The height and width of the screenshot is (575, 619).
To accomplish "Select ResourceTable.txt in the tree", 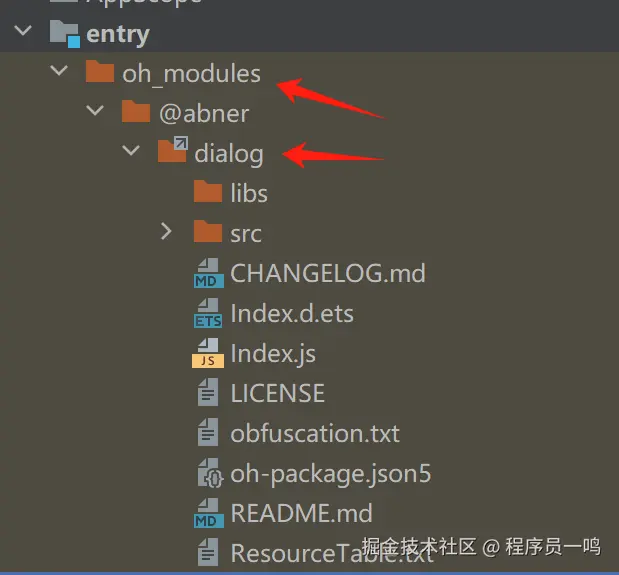I will [x=332, y=553].
